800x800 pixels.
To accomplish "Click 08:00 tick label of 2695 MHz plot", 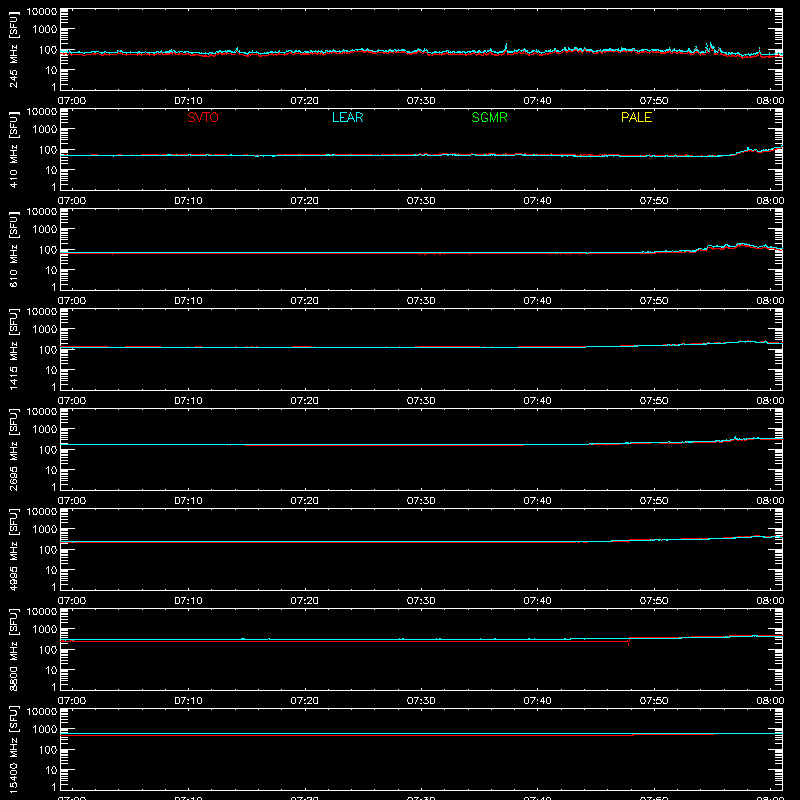I will click(x=770, y=501).
